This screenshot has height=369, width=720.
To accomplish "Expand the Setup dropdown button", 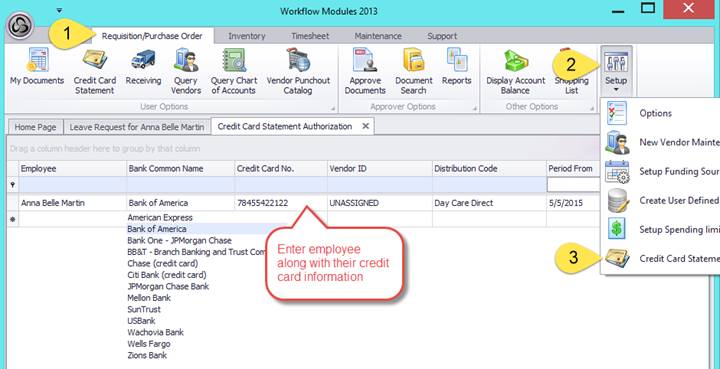I will 616,70.
